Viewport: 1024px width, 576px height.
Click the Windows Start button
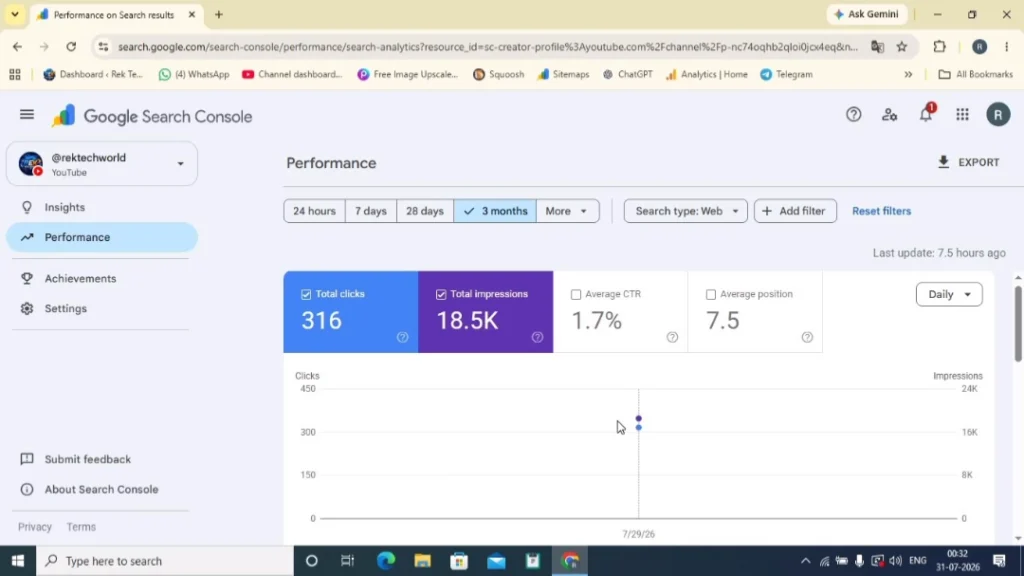pos(18,561)
